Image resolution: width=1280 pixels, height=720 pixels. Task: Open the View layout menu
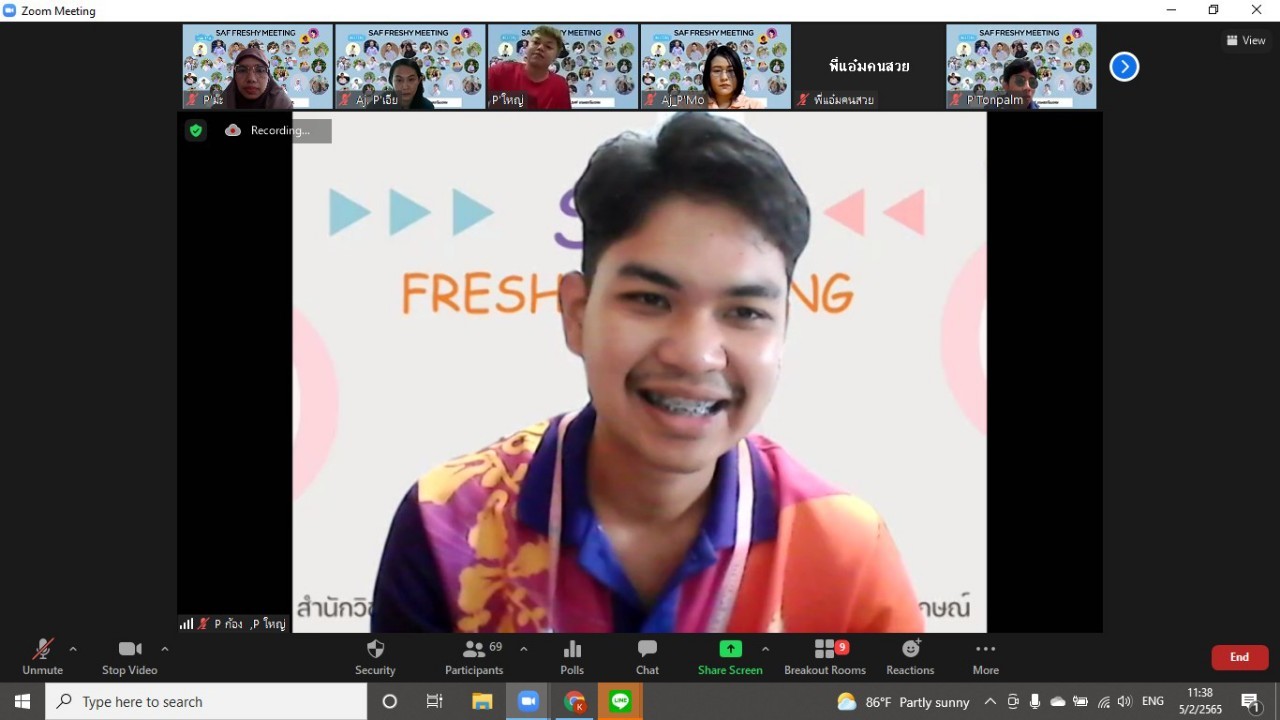[1246, 40]
